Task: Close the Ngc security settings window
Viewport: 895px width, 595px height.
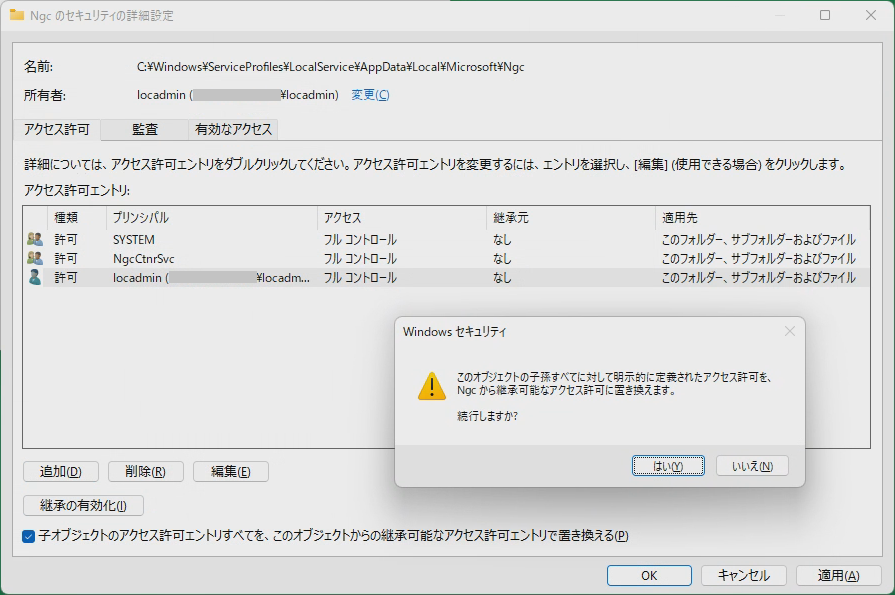Action: pos(870,15)
